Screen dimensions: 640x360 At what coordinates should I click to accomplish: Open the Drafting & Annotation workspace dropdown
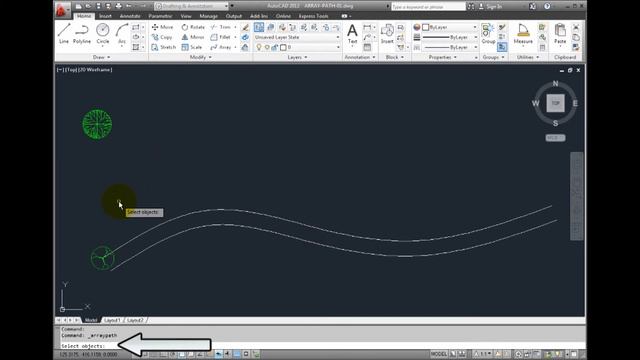[191, 6]
